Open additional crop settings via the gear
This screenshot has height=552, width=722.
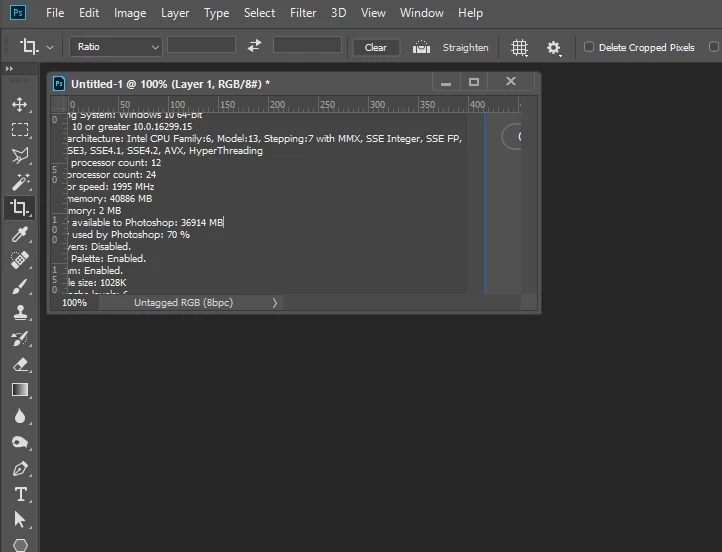pyautogui.click(x=553, y=47)
